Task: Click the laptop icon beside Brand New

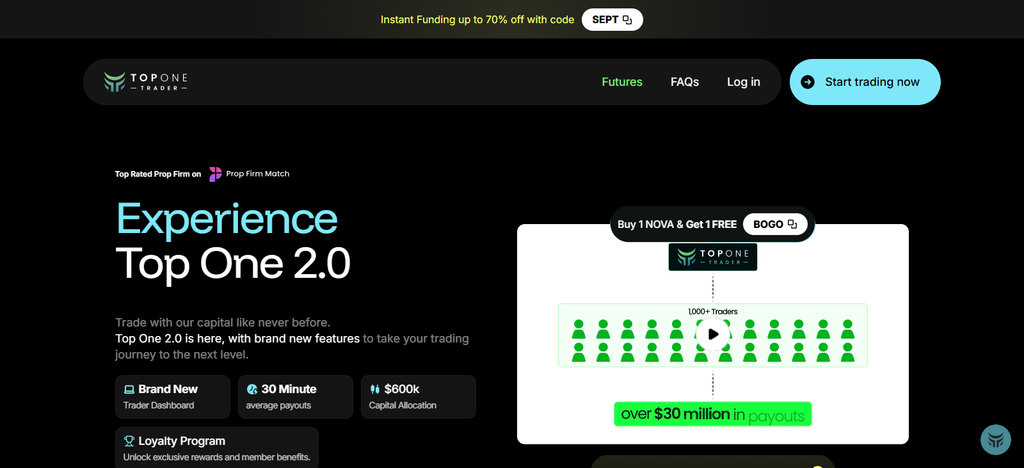Action: (x=129, y=390)
